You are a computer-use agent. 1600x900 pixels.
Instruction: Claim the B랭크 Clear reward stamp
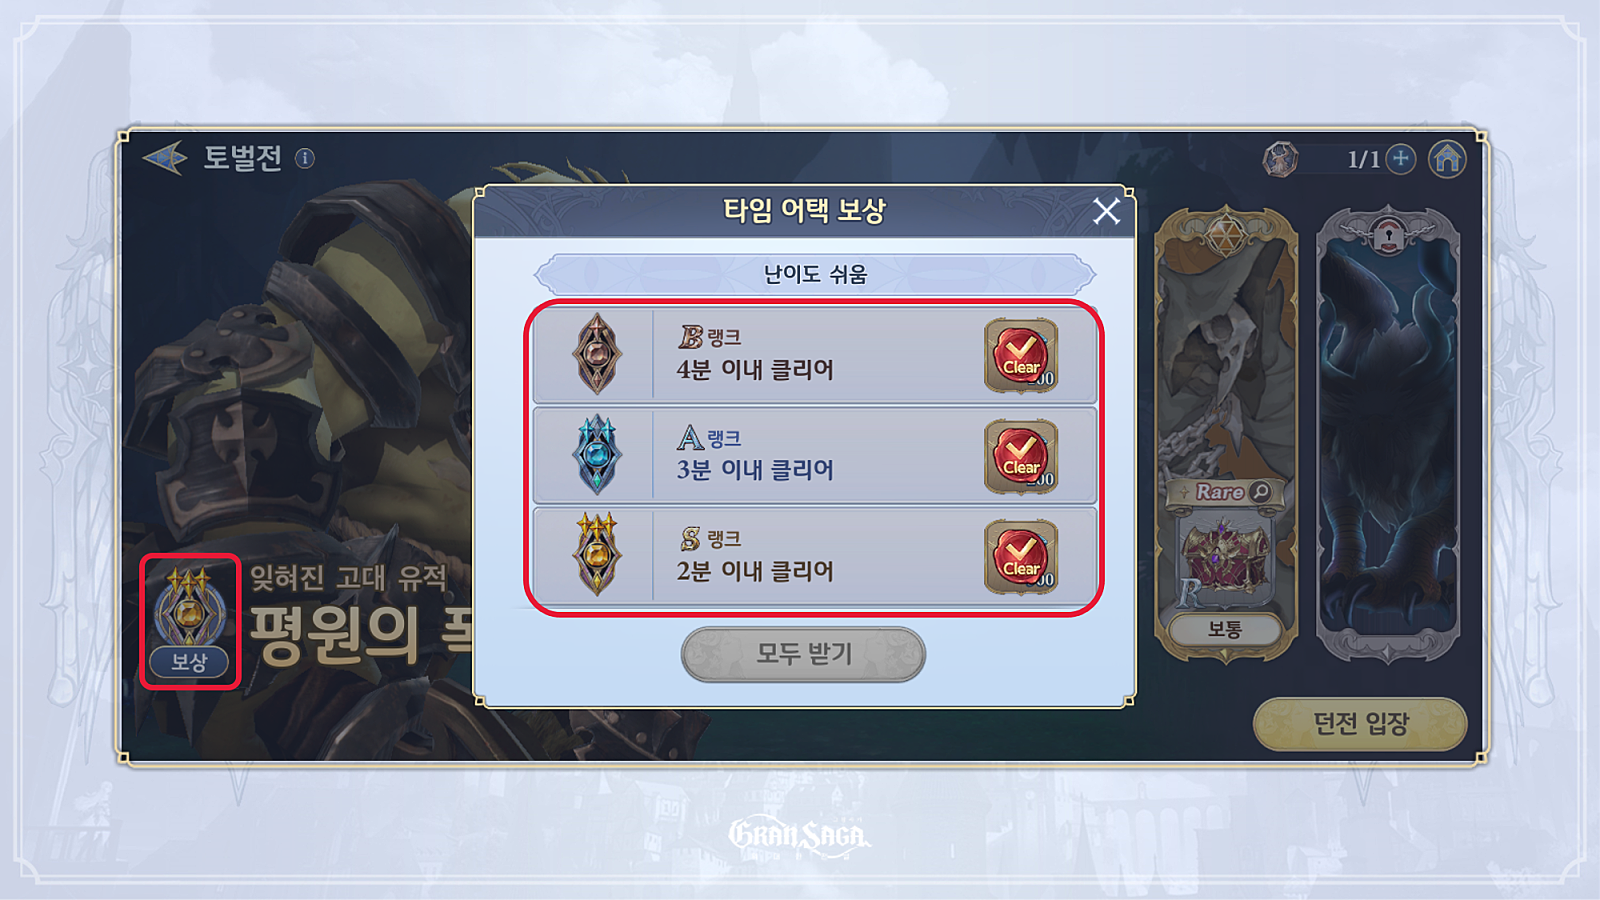tap(1021, 355)
